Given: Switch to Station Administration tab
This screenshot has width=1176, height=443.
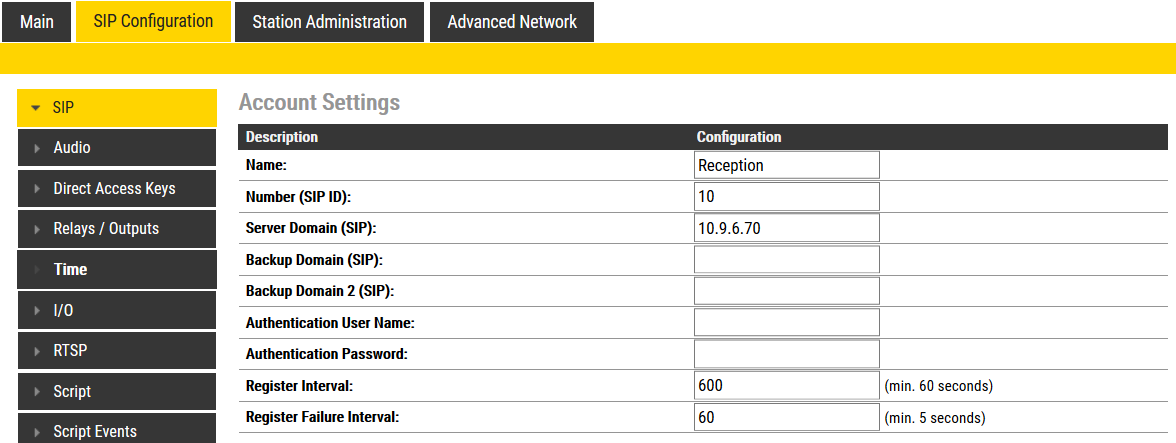Looking at the screenshot, I should tap(329, 22).
